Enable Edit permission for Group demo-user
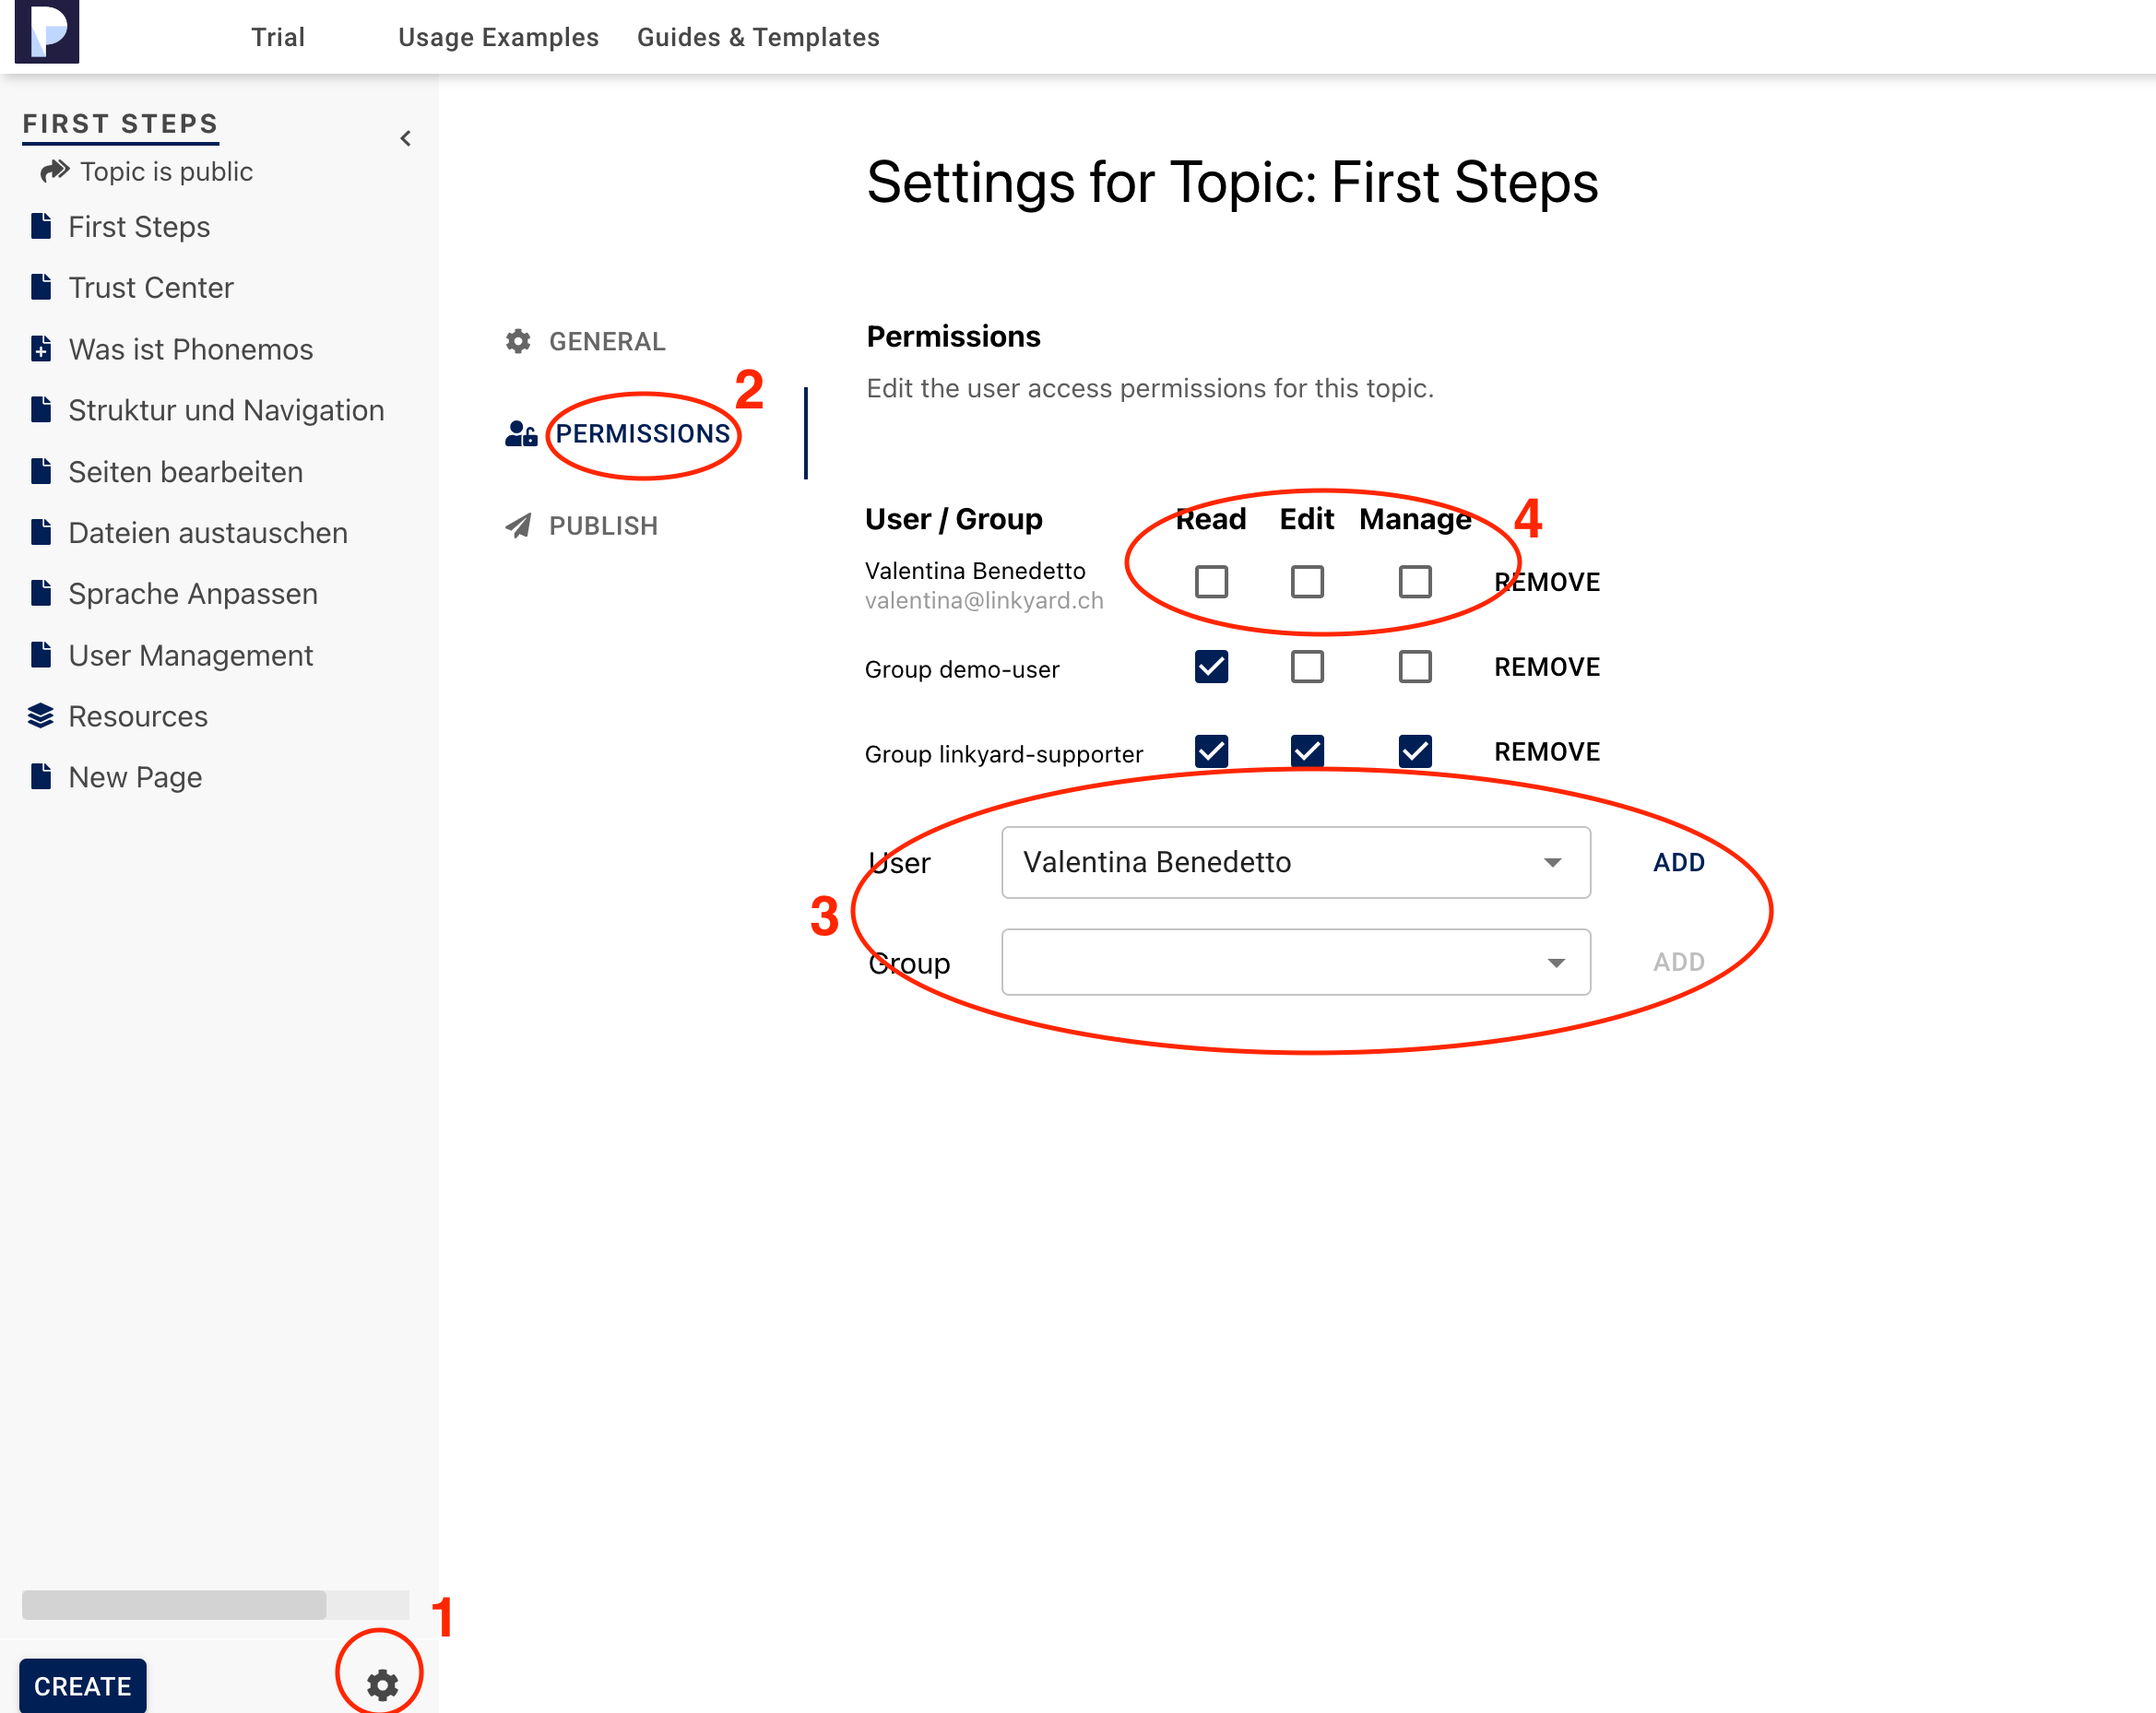The height and width of the screenshot is (1713, 2156). click(1307, 666)
